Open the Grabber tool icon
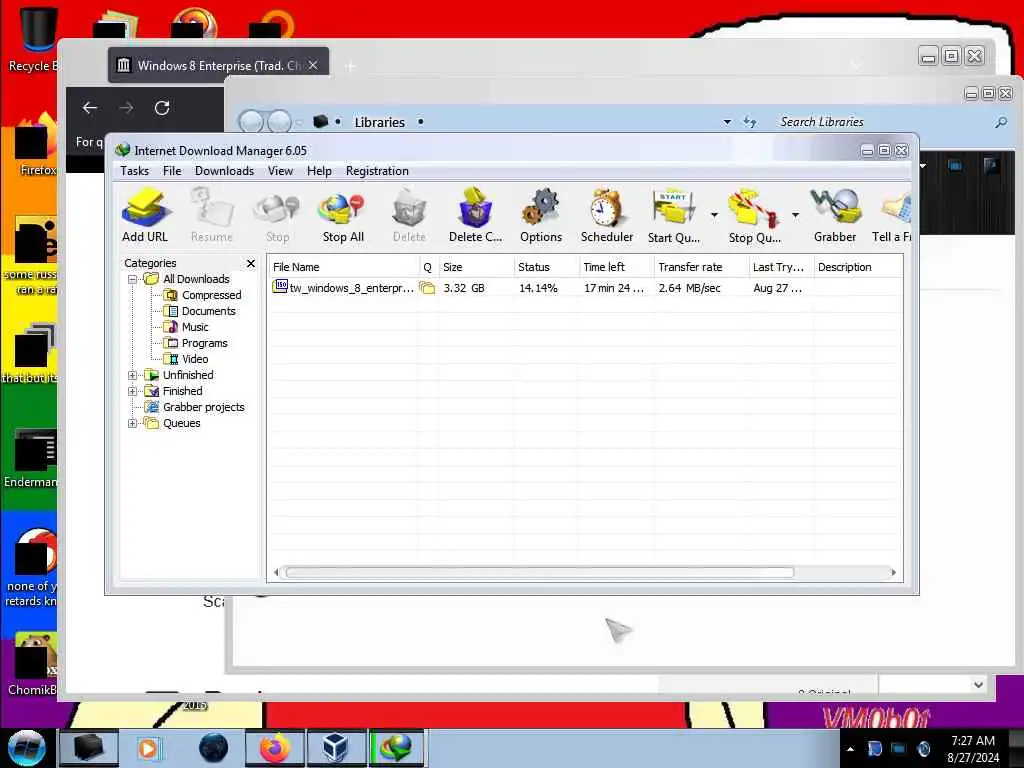 point(835,216)
